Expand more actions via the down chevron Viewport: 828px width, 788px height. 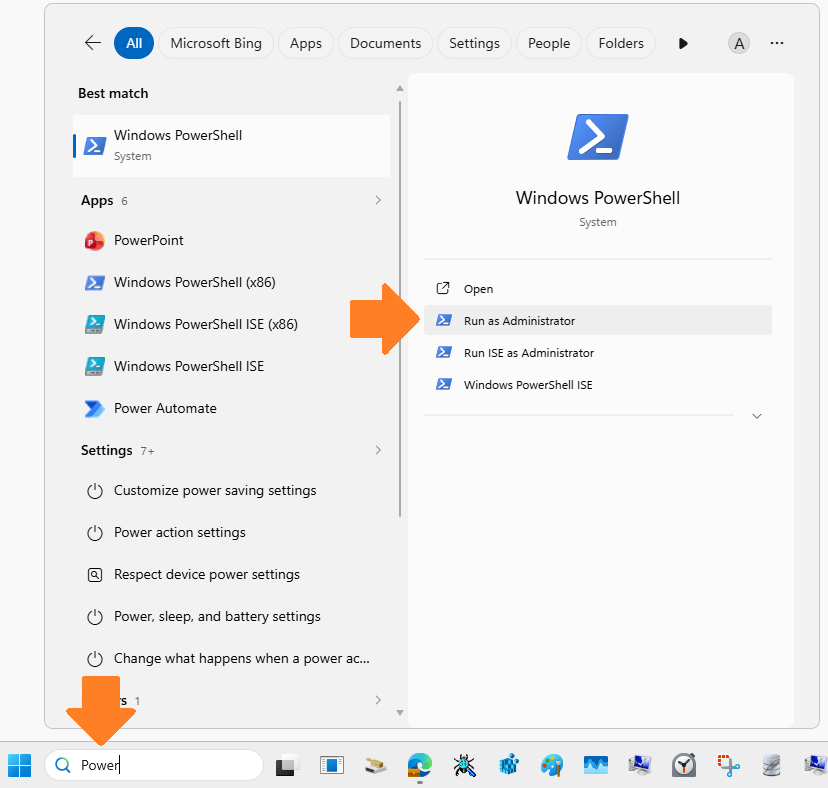(x=757, y=415)
